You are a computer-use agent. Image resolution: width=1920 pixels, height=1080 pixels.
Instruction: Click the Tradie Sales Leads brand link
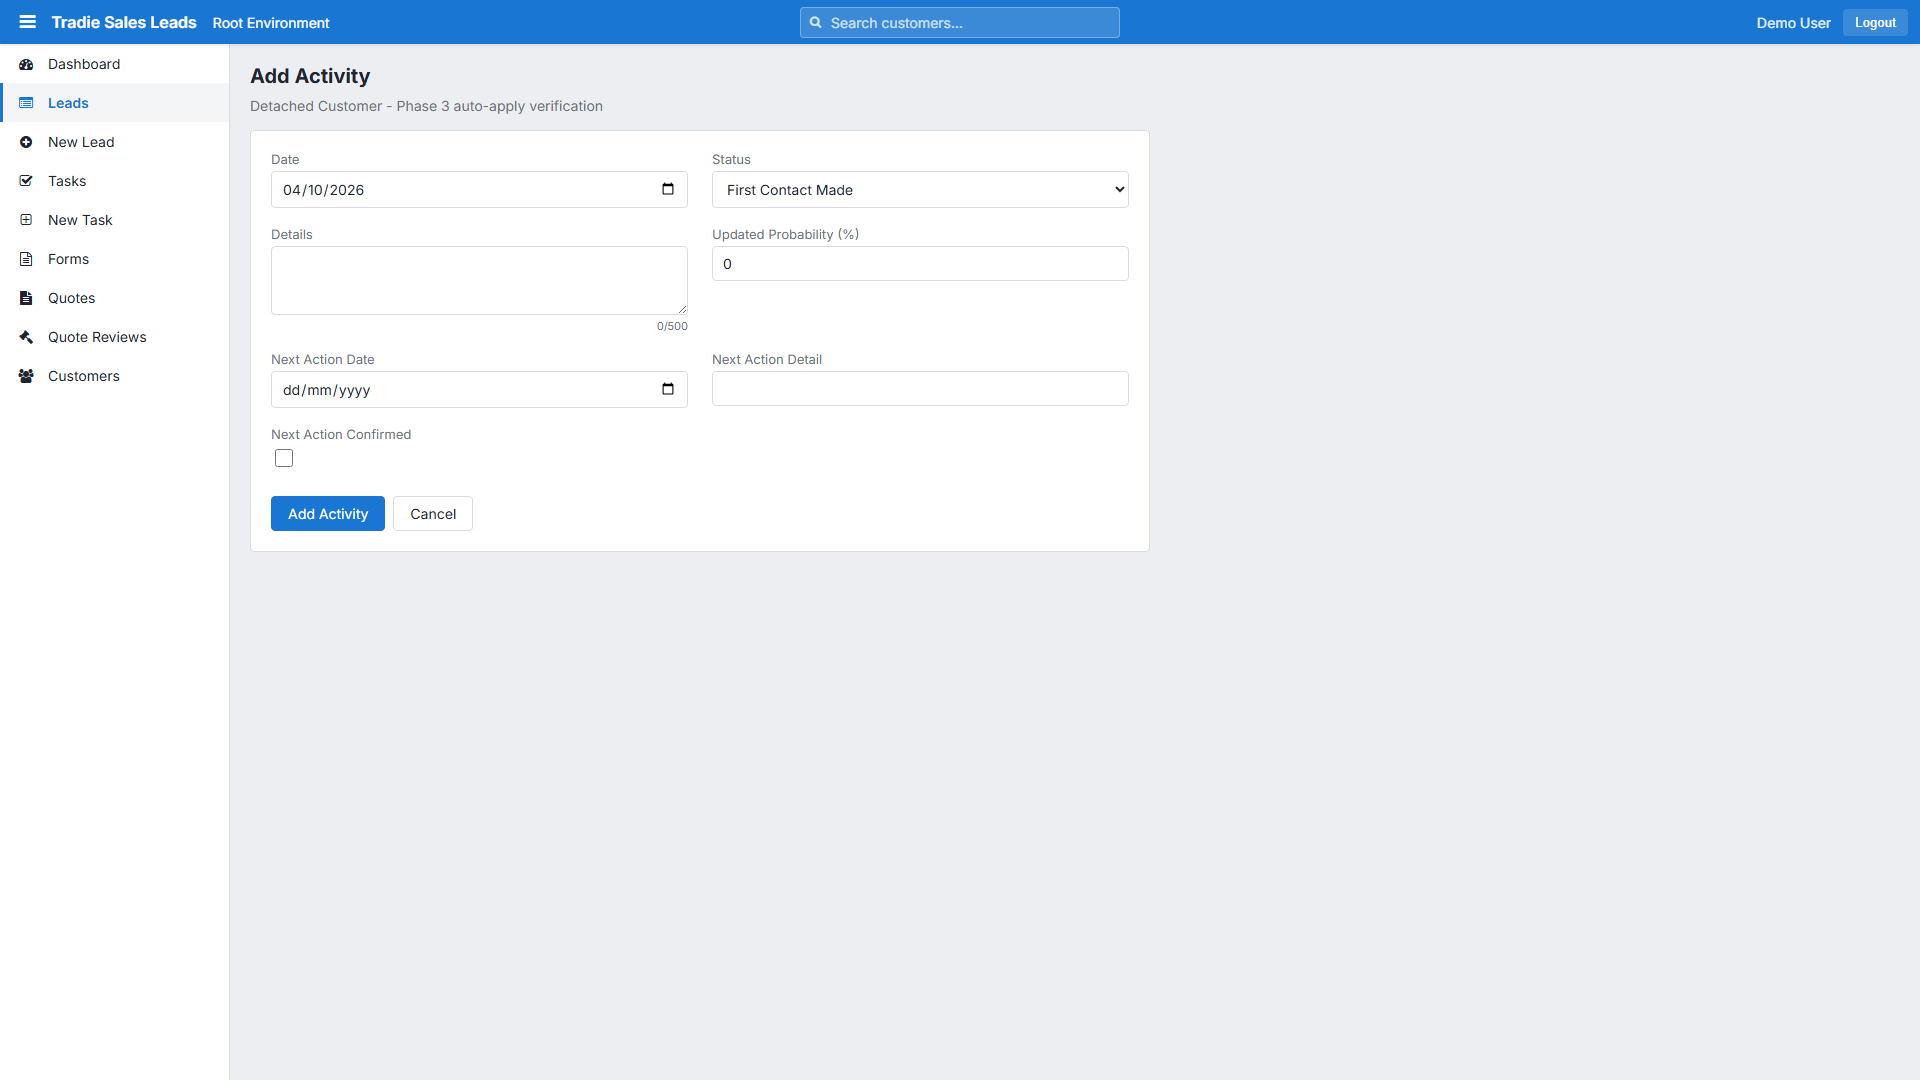(124, 22)
